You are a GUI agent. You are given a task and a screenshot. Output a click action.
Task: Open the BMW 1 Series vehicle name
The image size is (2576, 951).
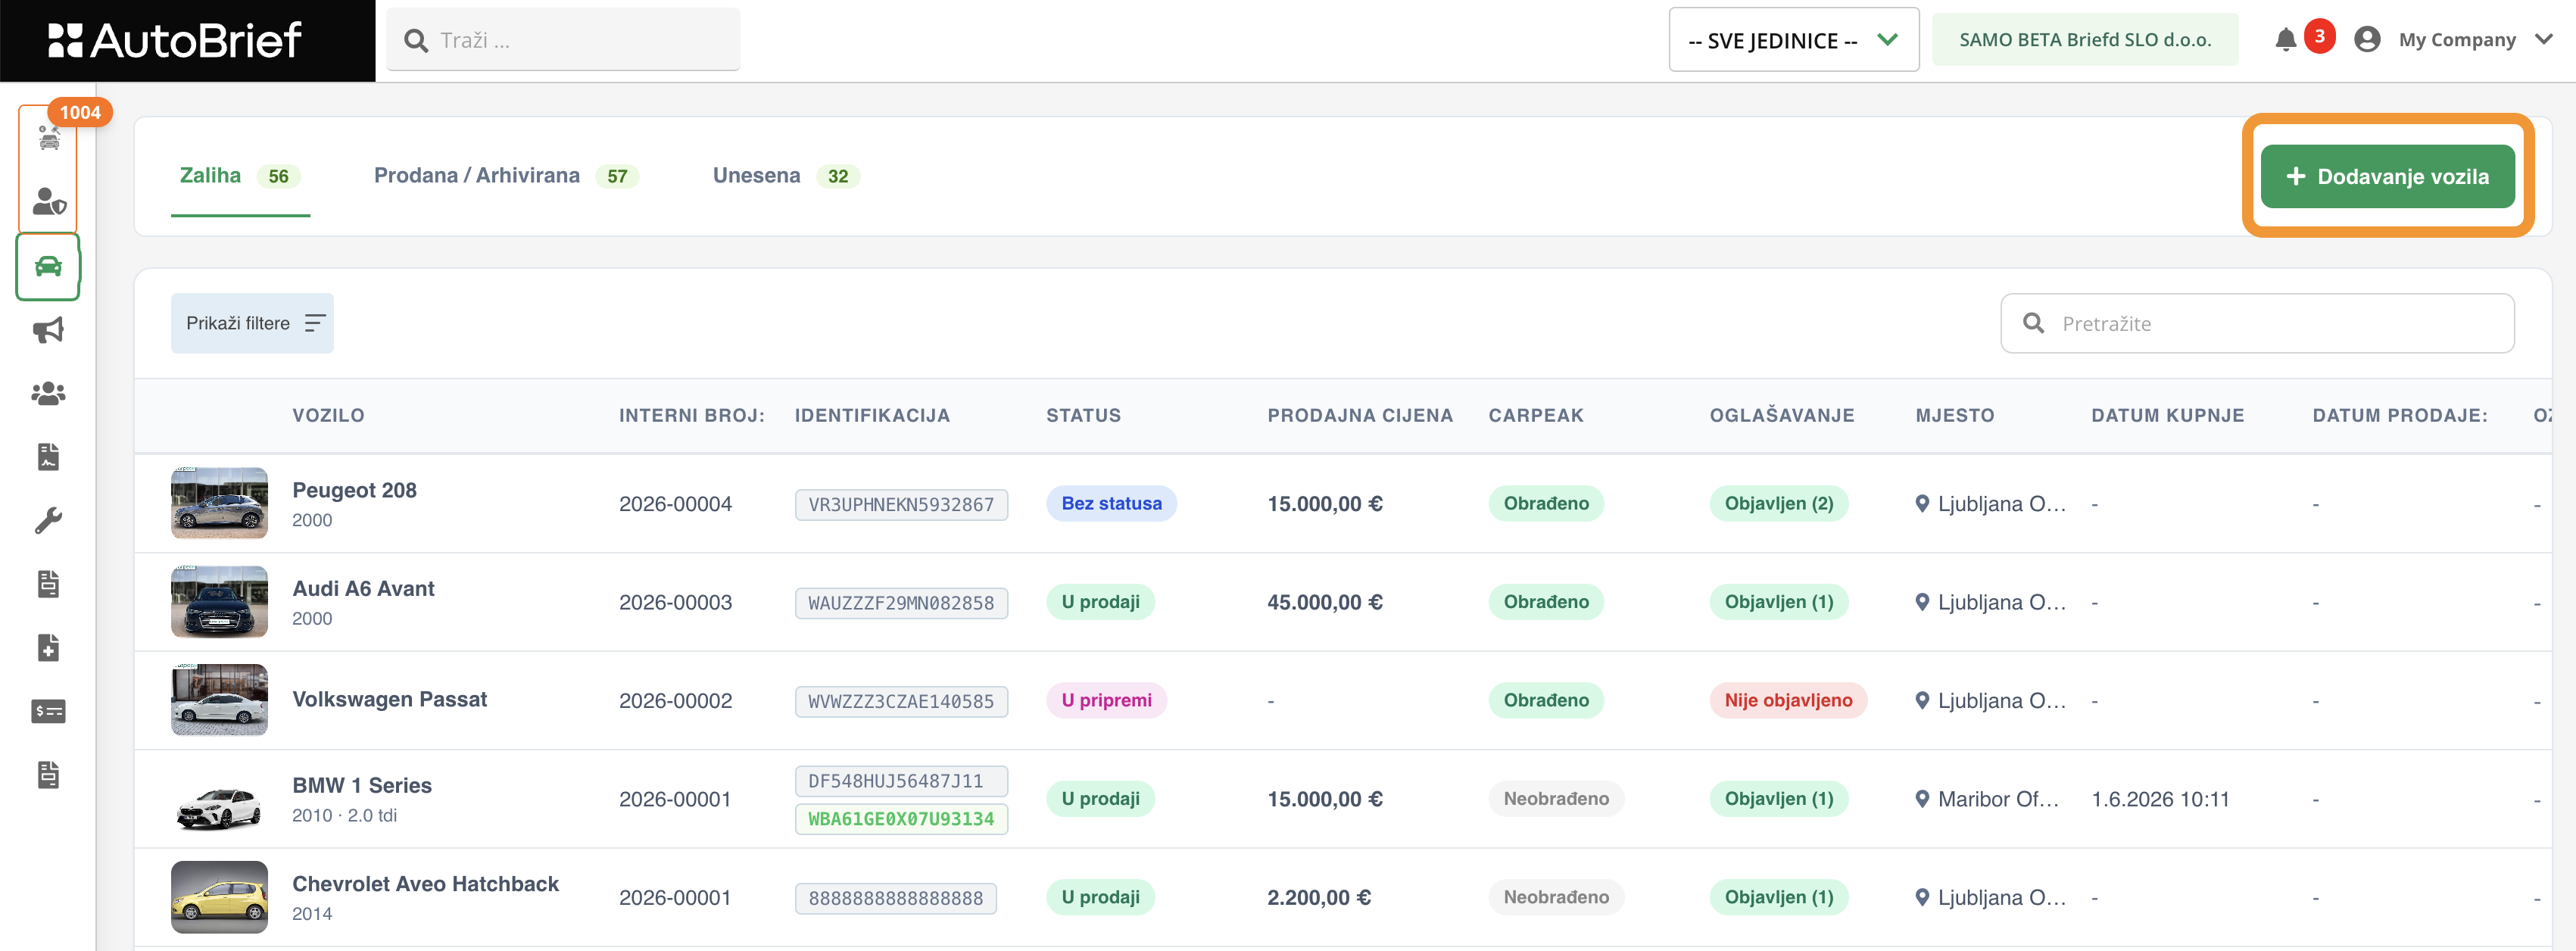(x=362, y=786)
